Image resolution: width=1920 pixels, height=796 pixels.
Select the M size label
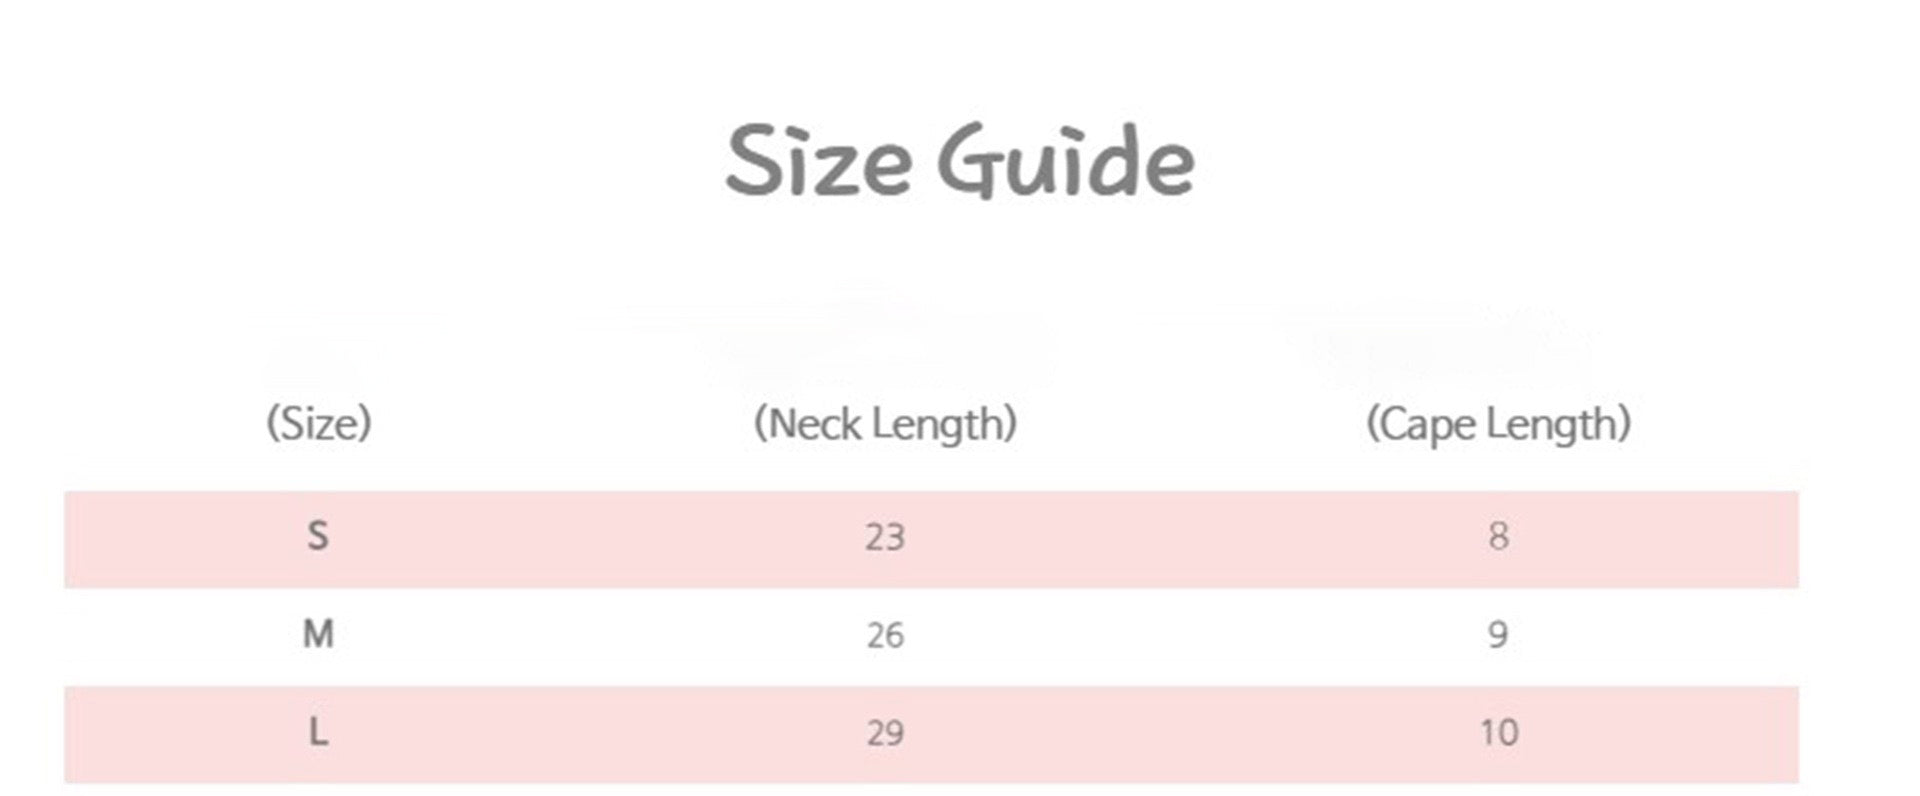click(x=318, y=634)
